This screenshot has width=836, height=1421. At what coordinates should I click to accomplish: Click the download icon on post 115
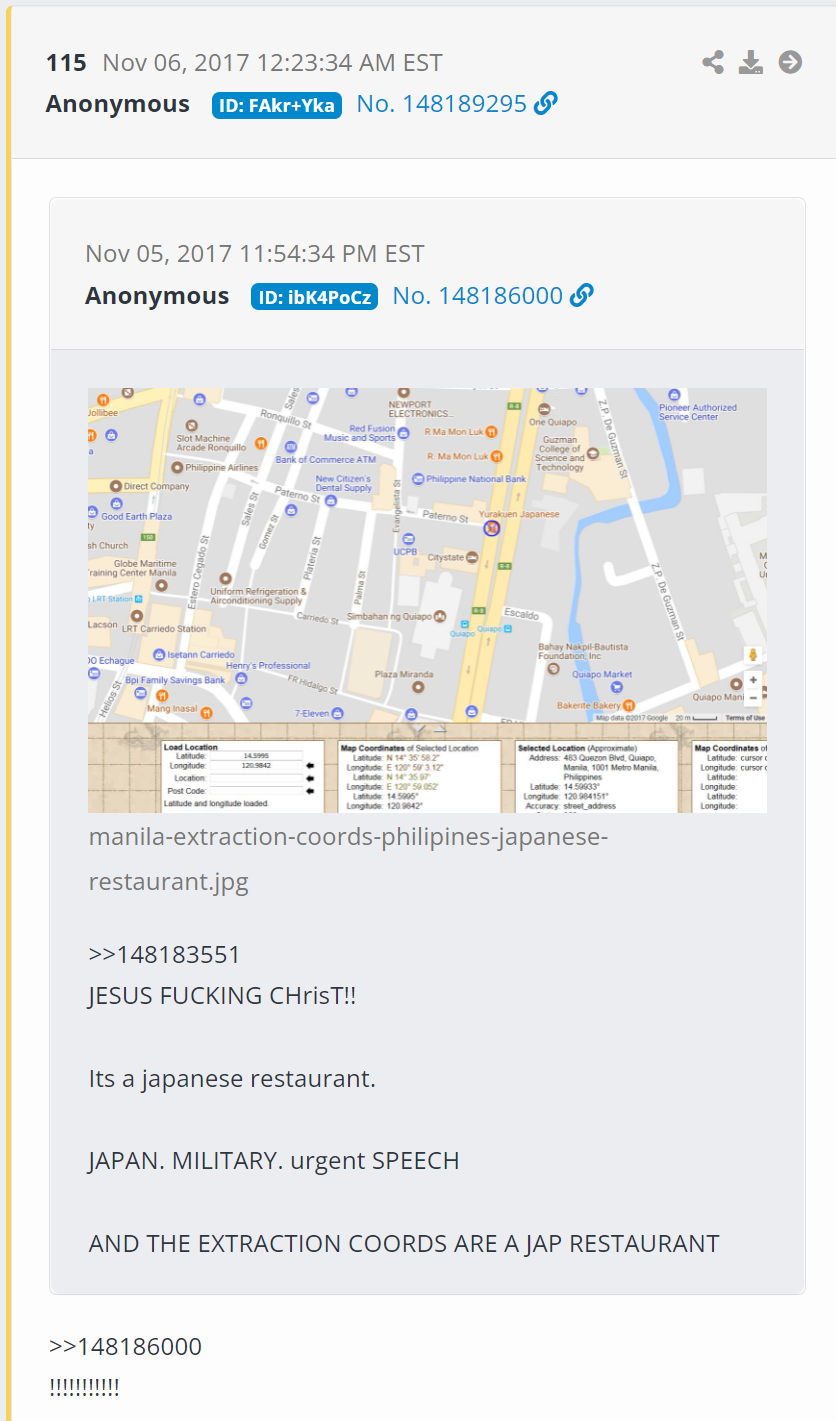click(751, 63)
